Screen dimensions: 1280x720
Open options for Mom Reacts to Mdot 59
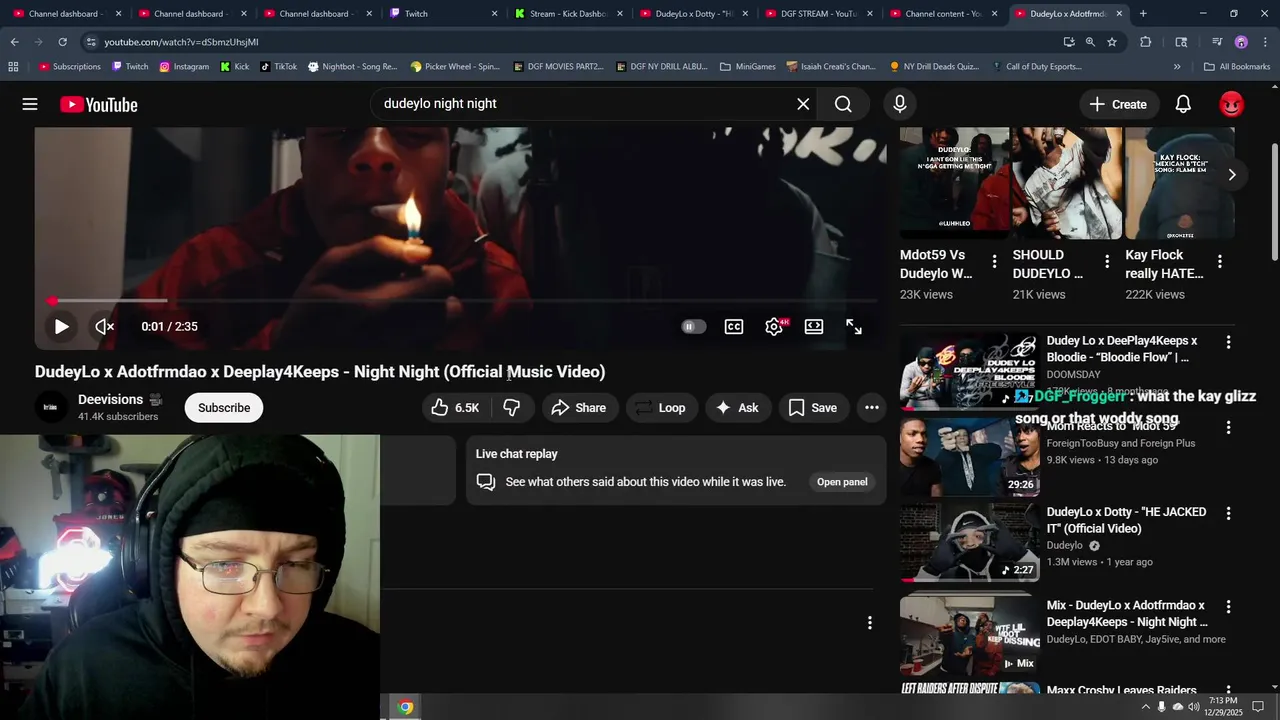point(1228,428)
